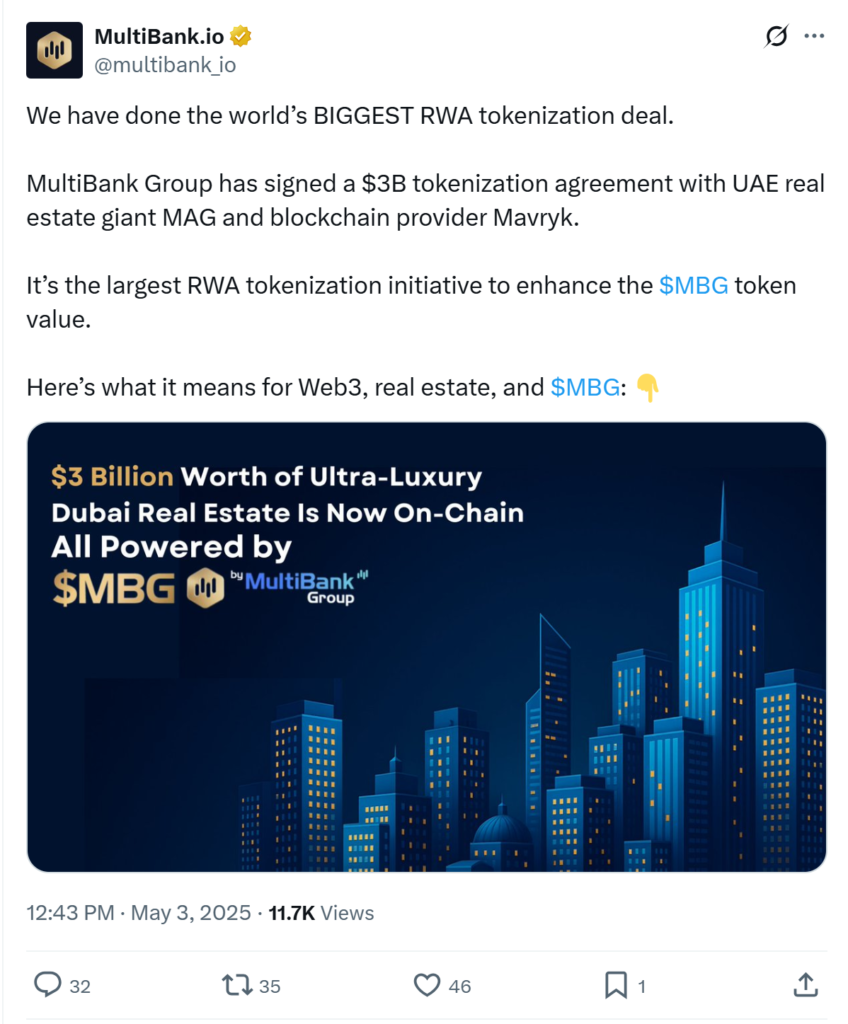Open the $MBG cashtag in the third paragraph
This screenshot has width=848, height=1024.
(x=694, y=285)
